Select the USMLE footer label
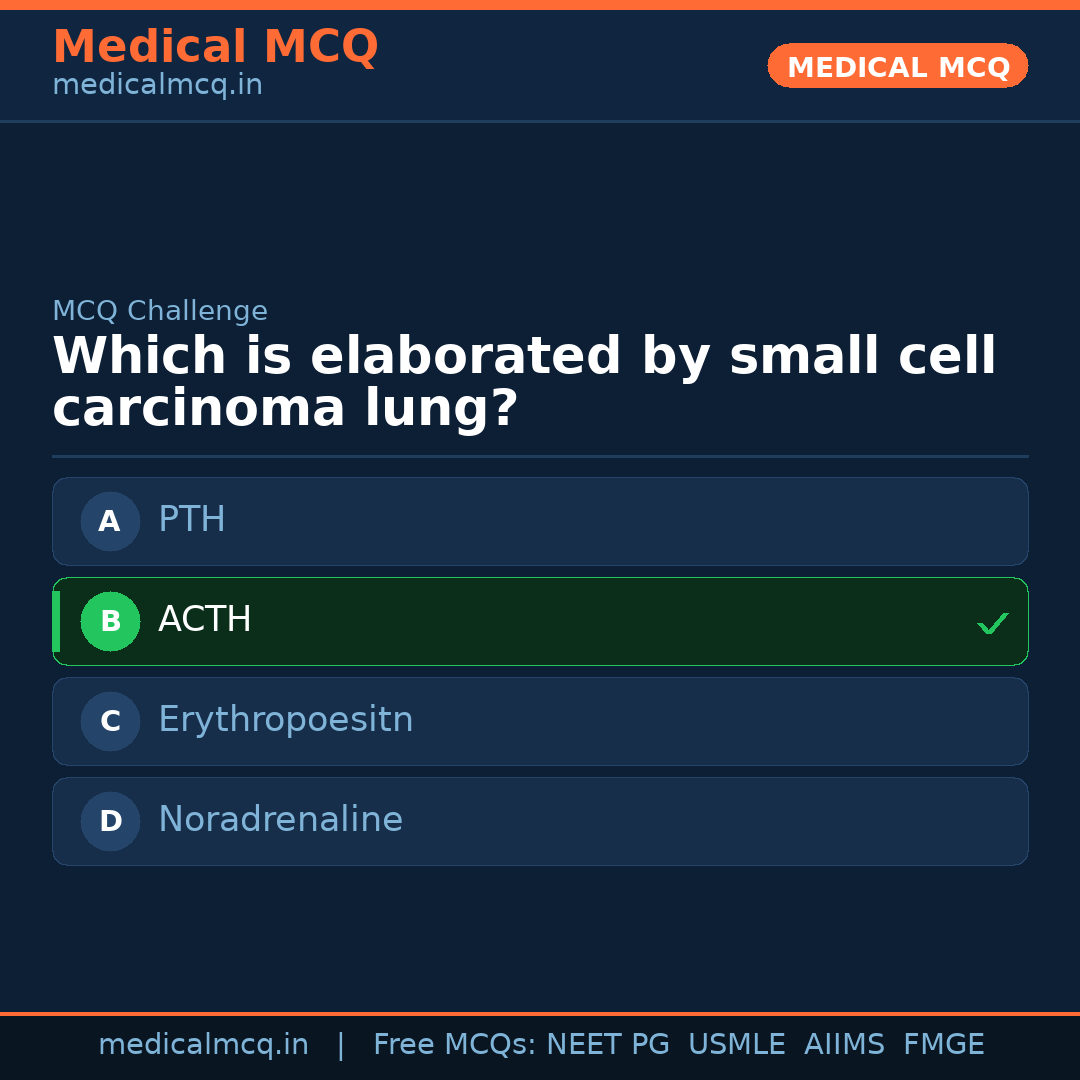The height and width of the screenshot is (1080, 1080). coord(736,1045)
